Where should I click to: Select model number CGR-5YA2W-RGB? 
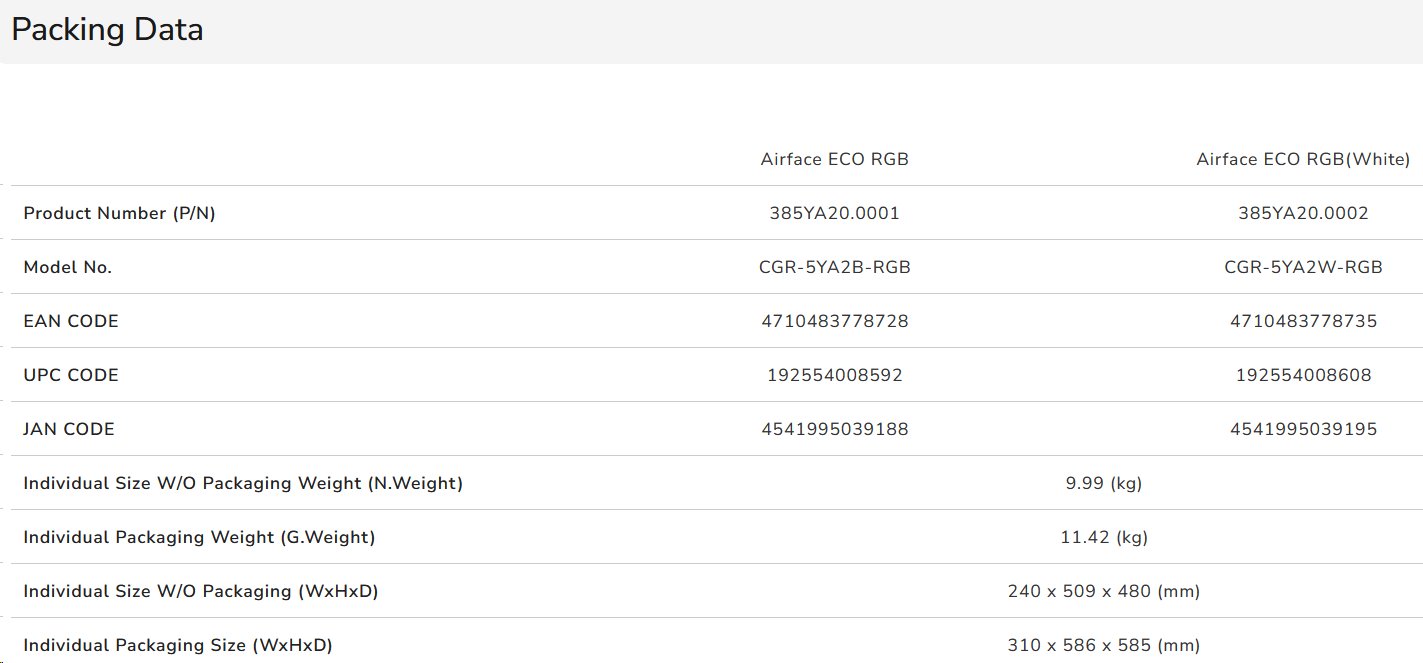1303,267
